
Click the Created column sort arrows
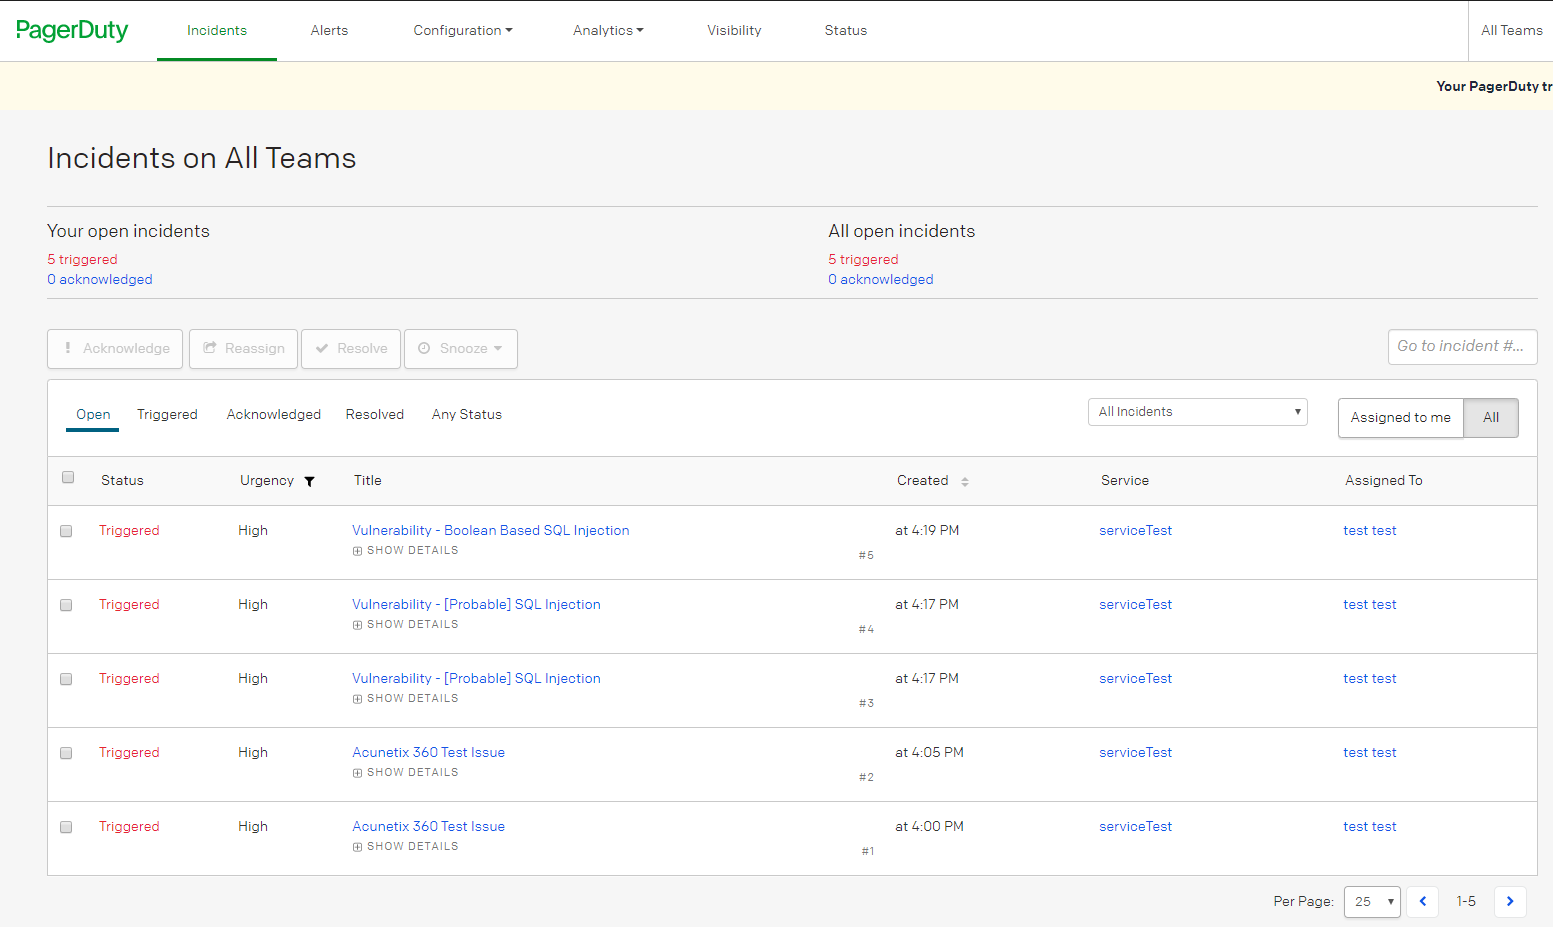965,481
